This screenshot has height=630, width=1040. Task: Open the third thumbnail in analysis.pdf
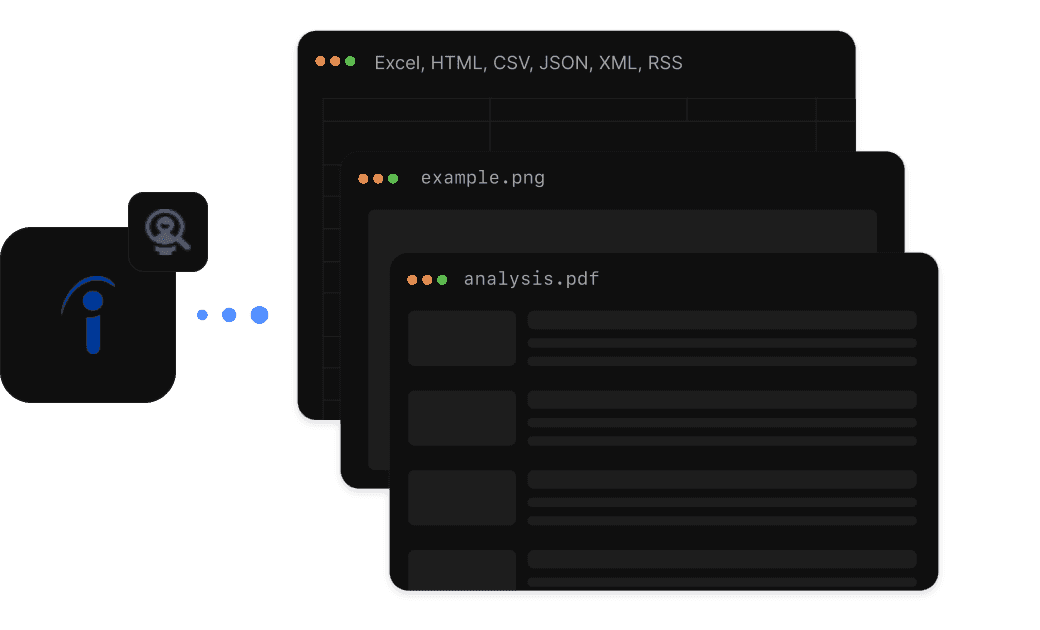pos(462,497)
